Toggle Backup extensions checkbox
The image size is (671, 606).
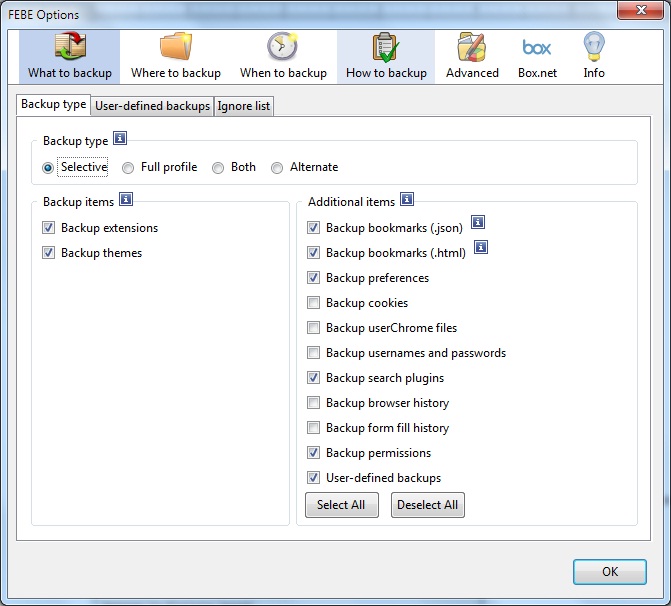coord(48,227)
